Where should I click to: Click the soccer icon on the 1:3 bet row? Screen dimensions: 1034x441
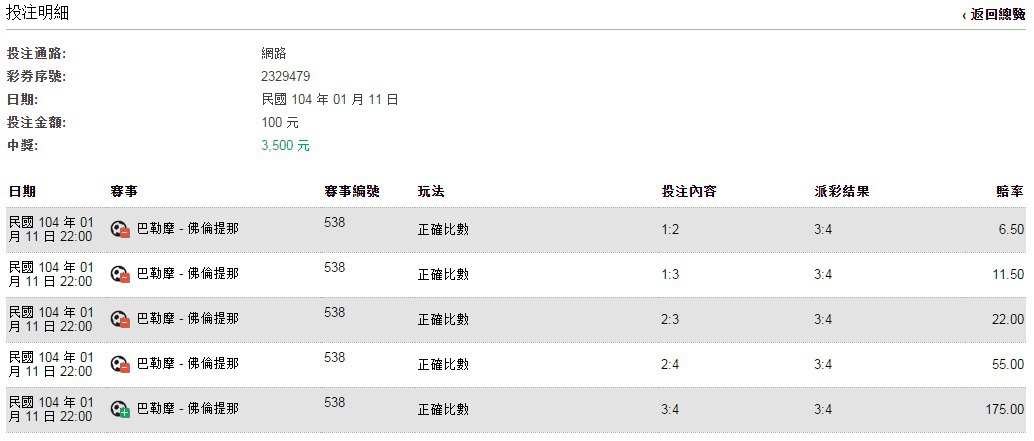pos(120,274)
